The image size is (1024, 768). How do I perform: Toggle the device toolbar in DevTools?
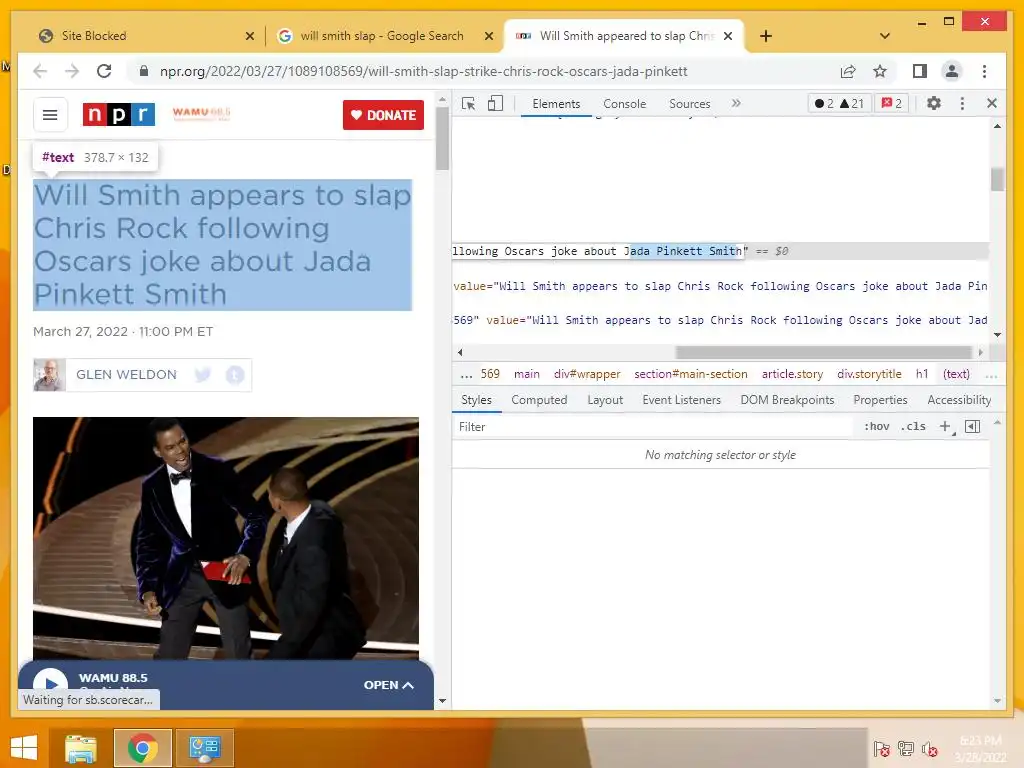click(495, 103)
